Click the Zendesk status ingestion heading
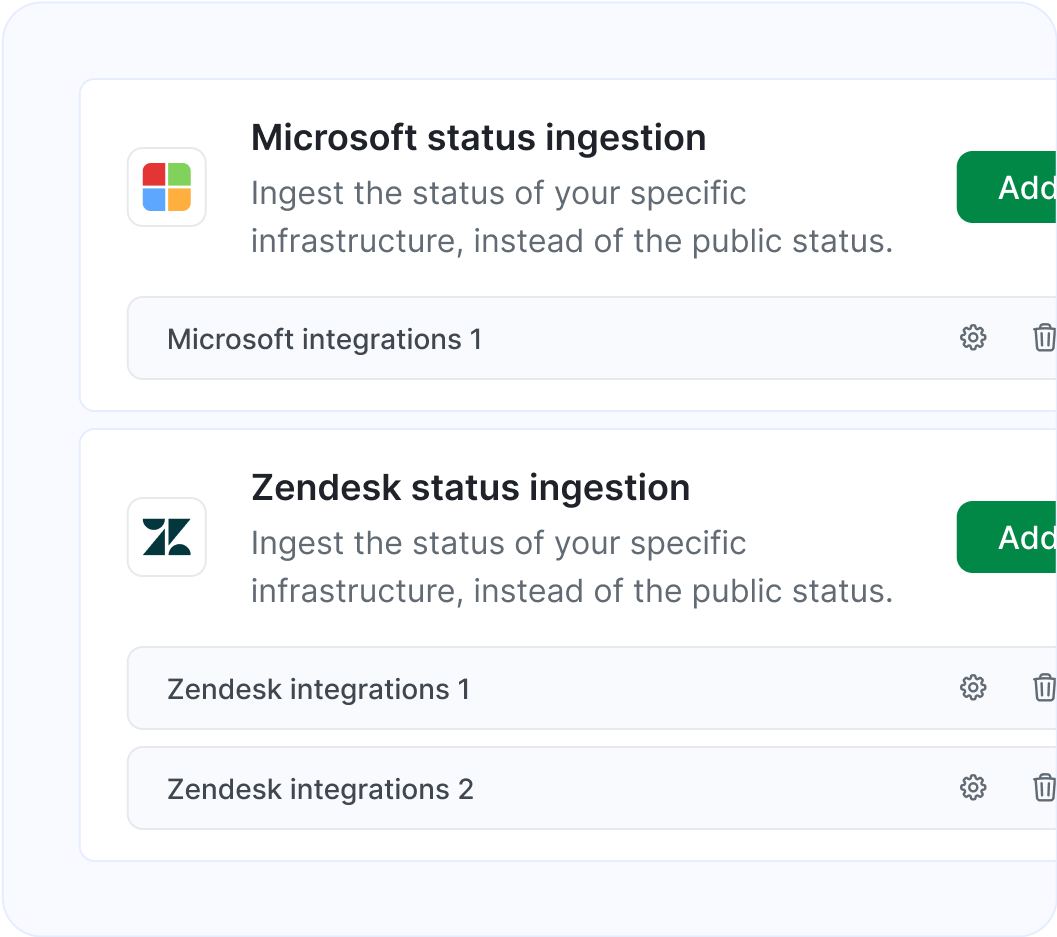 pyautogui.click(x=470, y=487)
